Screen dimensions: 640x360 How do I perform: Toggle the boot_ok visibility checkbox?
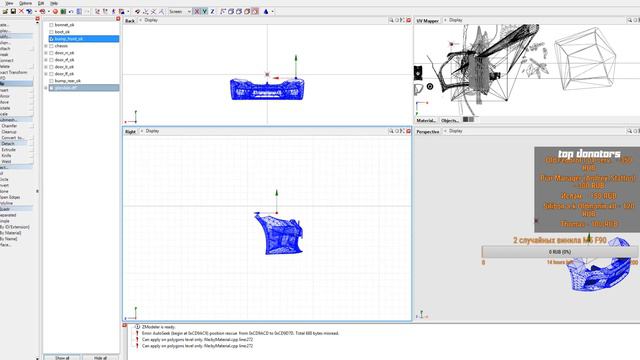point(51,32)
